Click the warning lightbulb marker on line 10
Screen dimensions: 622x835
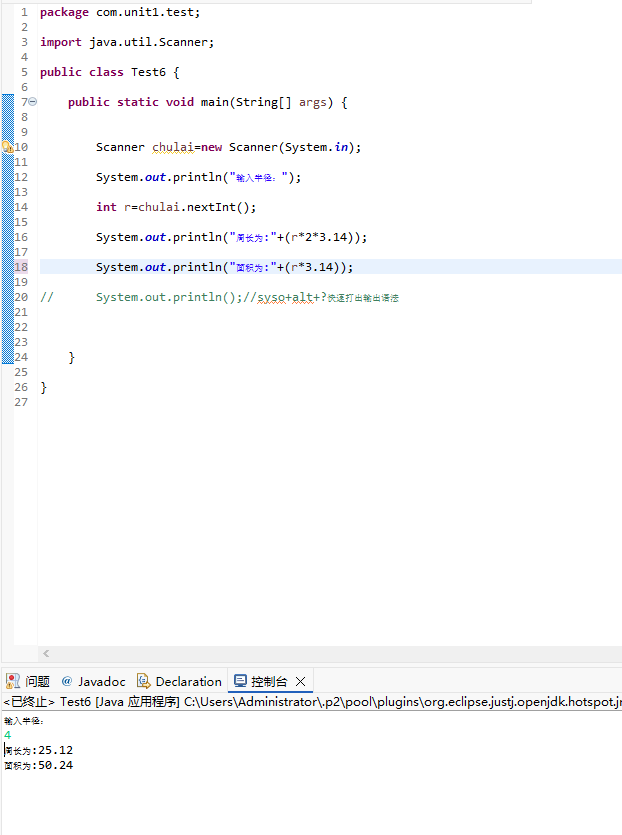[x=7, y=147]
